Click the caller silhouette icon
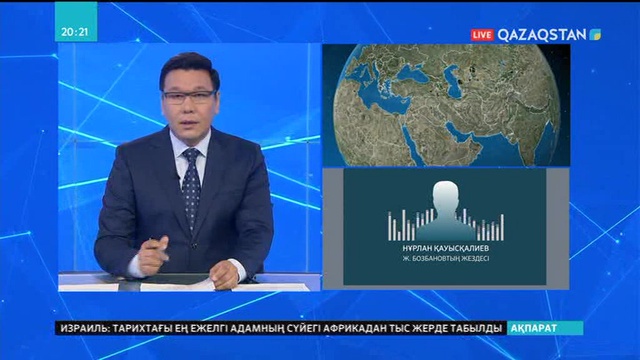Screen dimensions: 640x360 (446, 211)
